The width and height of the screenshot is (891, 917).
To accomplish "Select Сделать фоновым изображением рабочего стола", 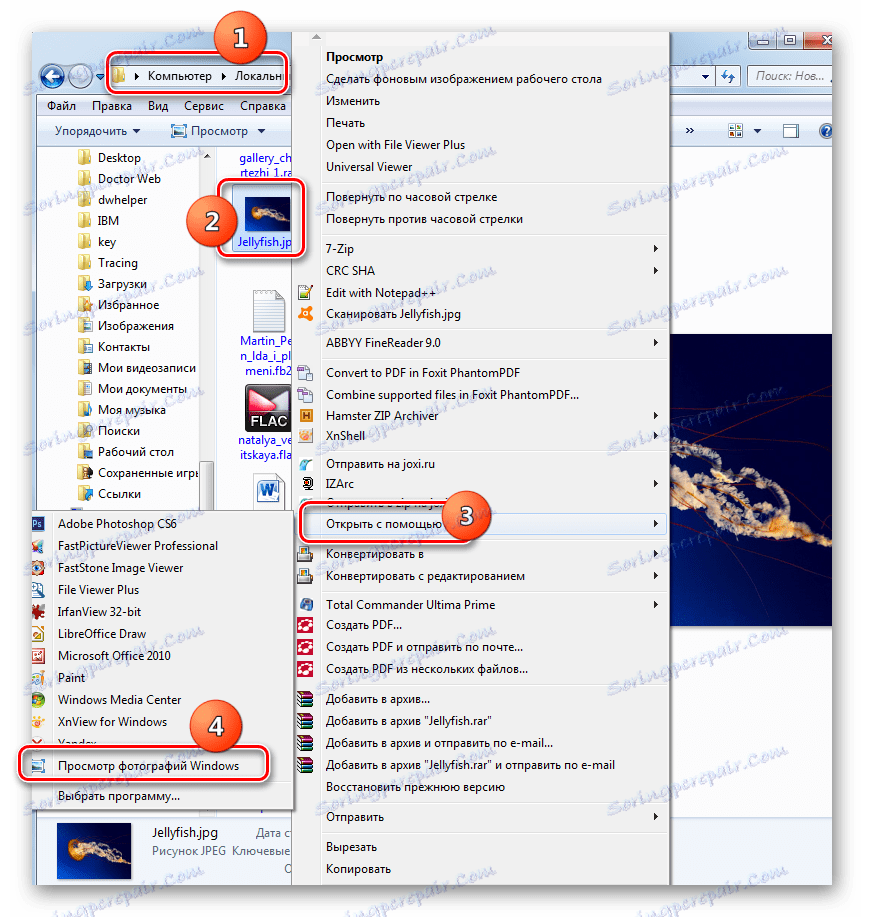I will (464, 79).
